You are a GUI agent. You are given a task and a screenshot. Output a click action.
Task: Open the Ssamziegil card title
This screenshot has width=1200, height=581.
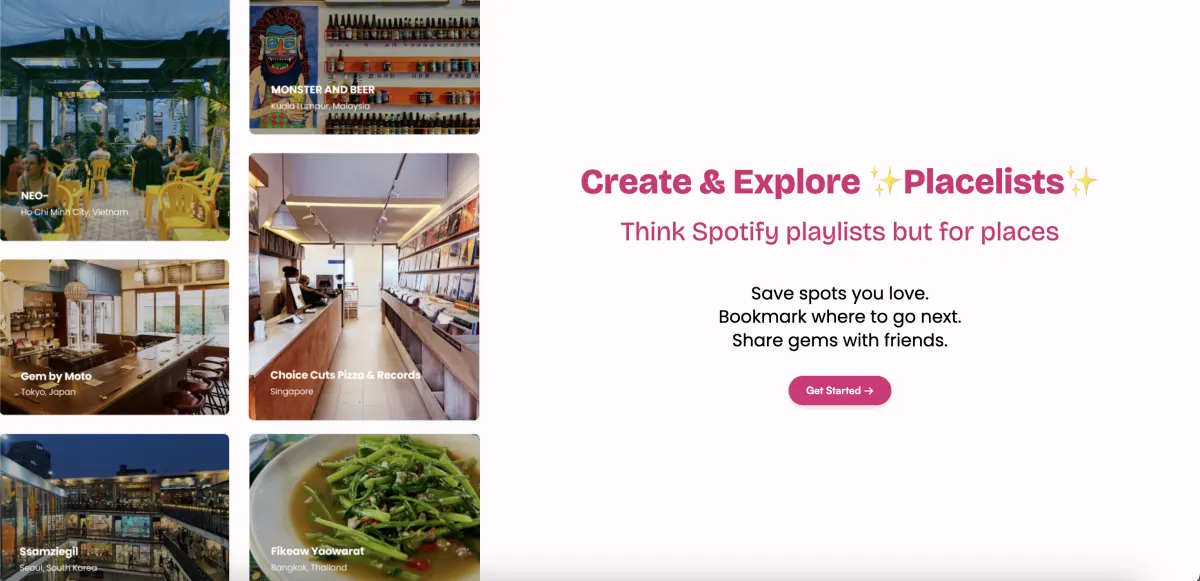coord(49,551)
